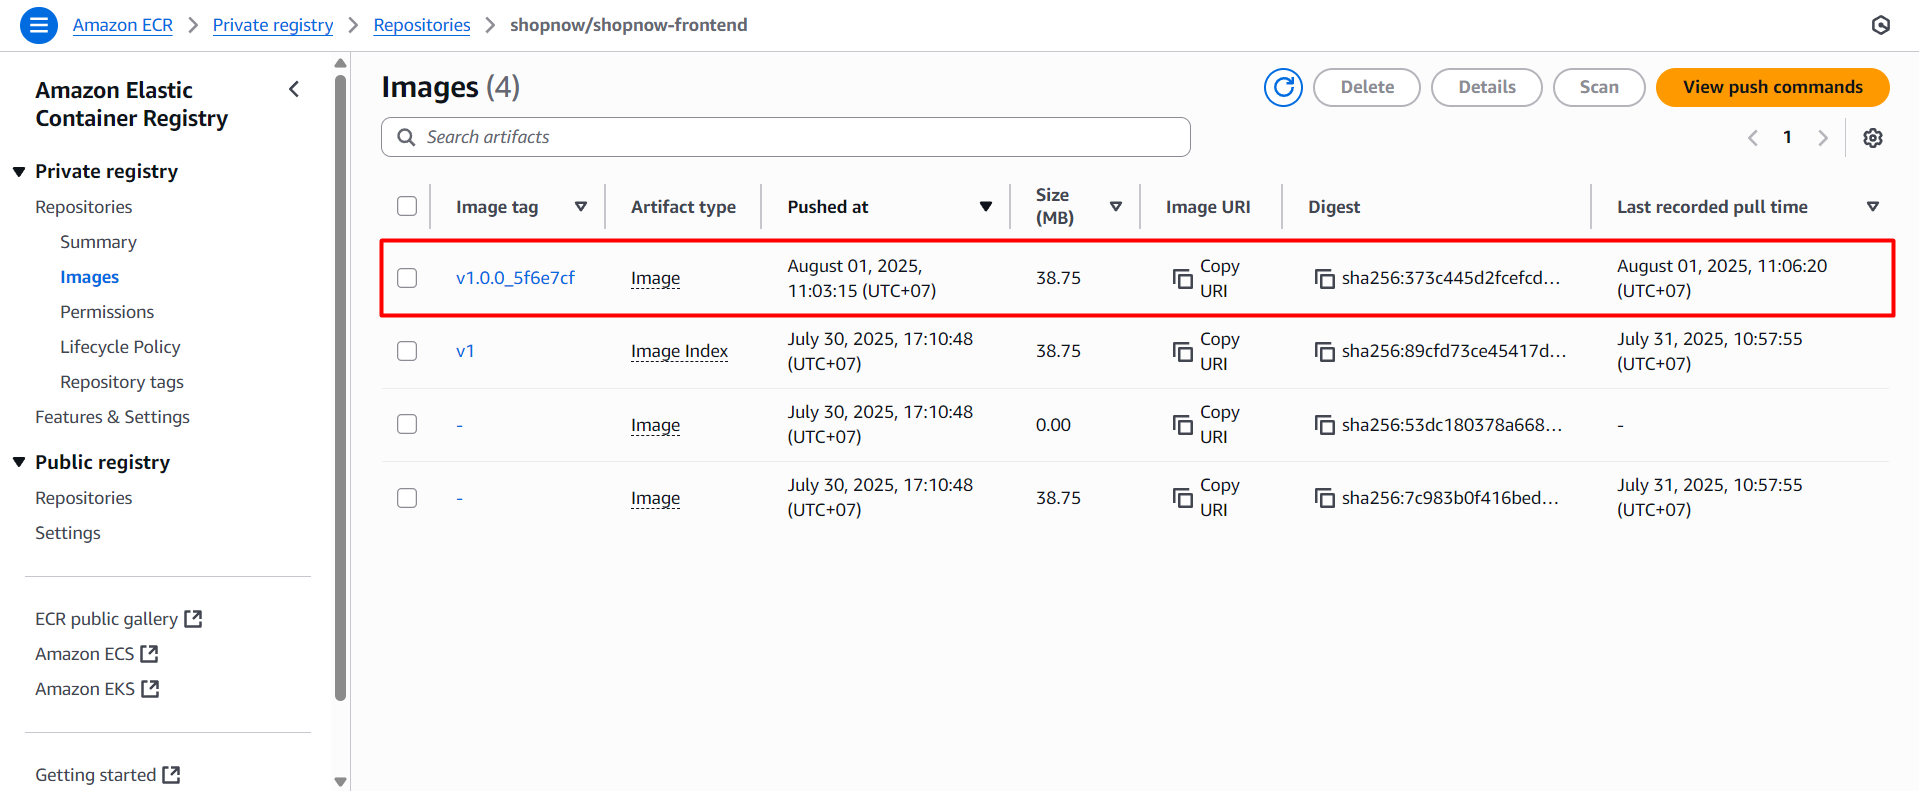Open the v1 image tag link
1919x791 pixels.
point(465,351)
